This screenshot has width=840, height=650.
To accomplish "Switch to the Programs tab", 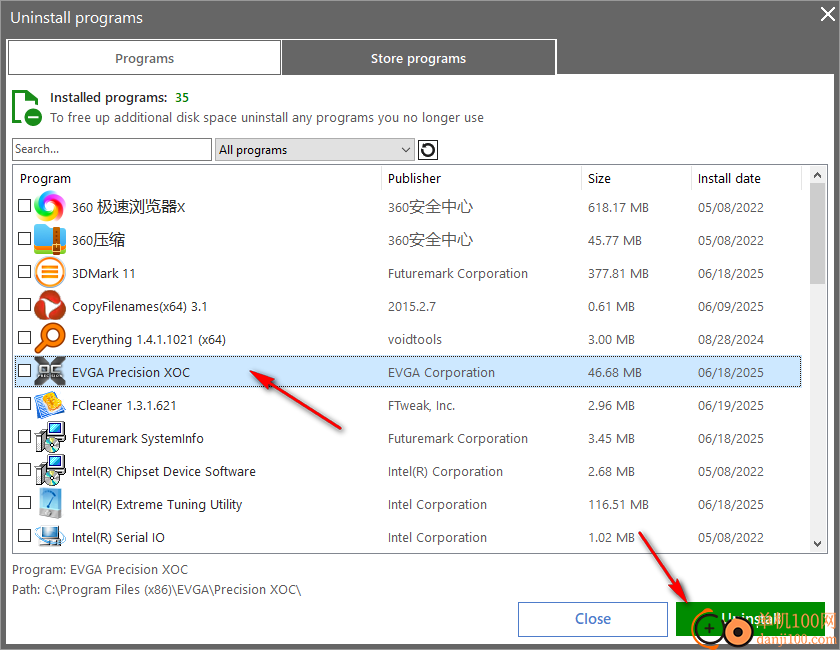I will [145, 58].
